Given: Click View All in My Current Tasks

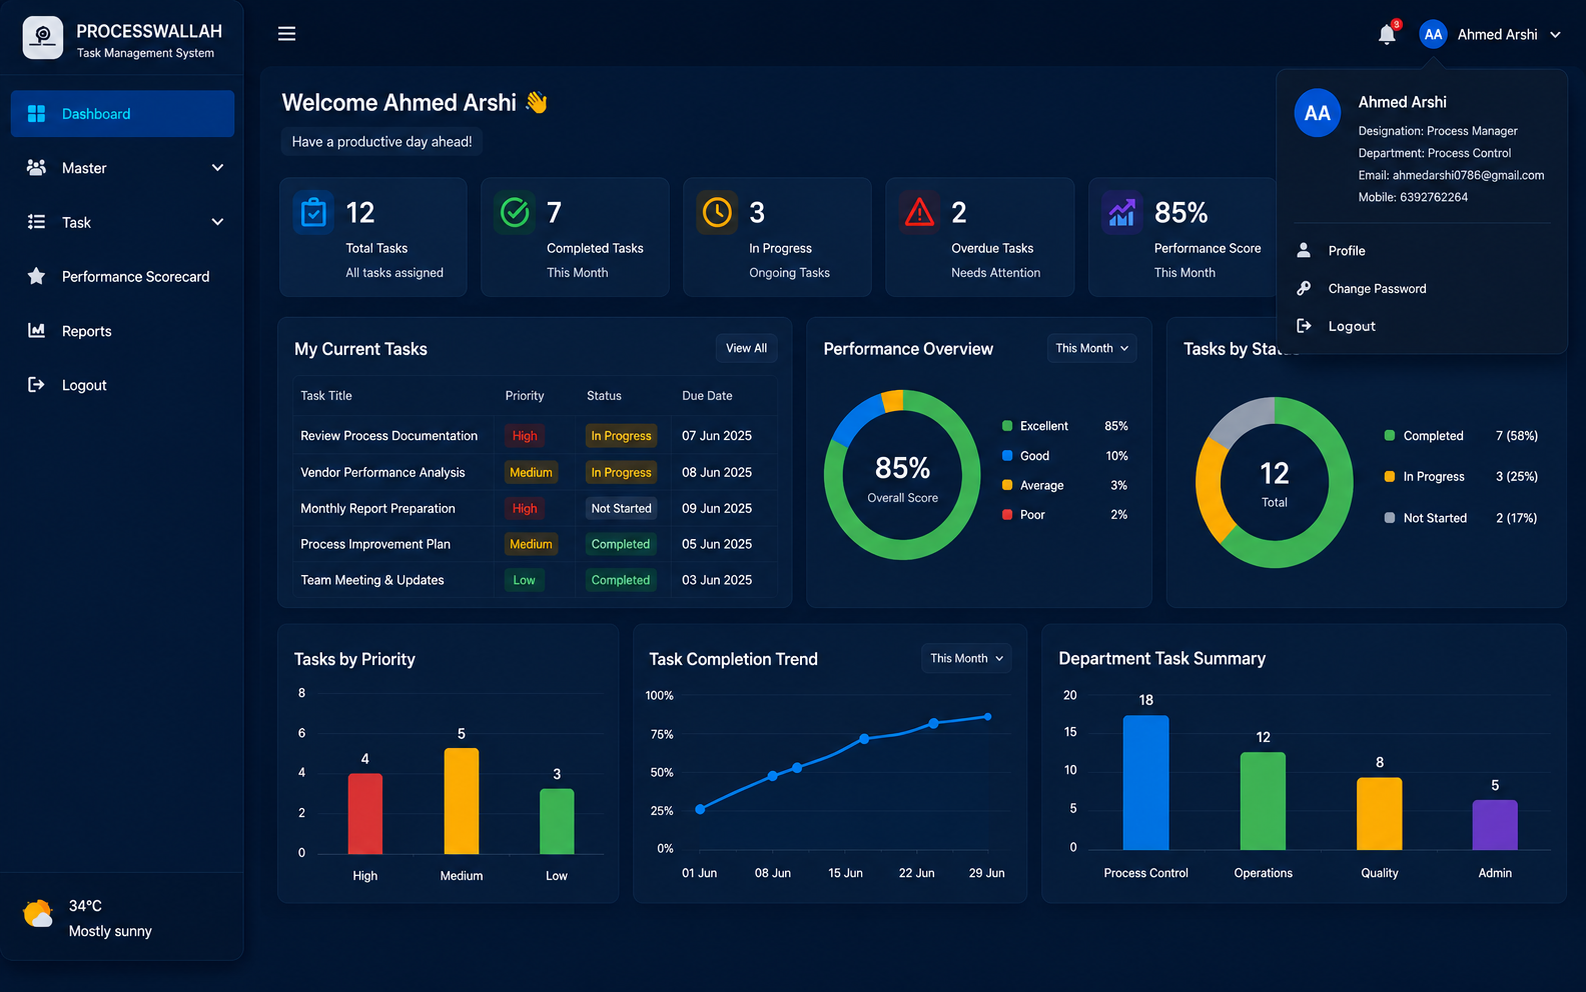Looking at the screenshot, I should tap(746, 348).
